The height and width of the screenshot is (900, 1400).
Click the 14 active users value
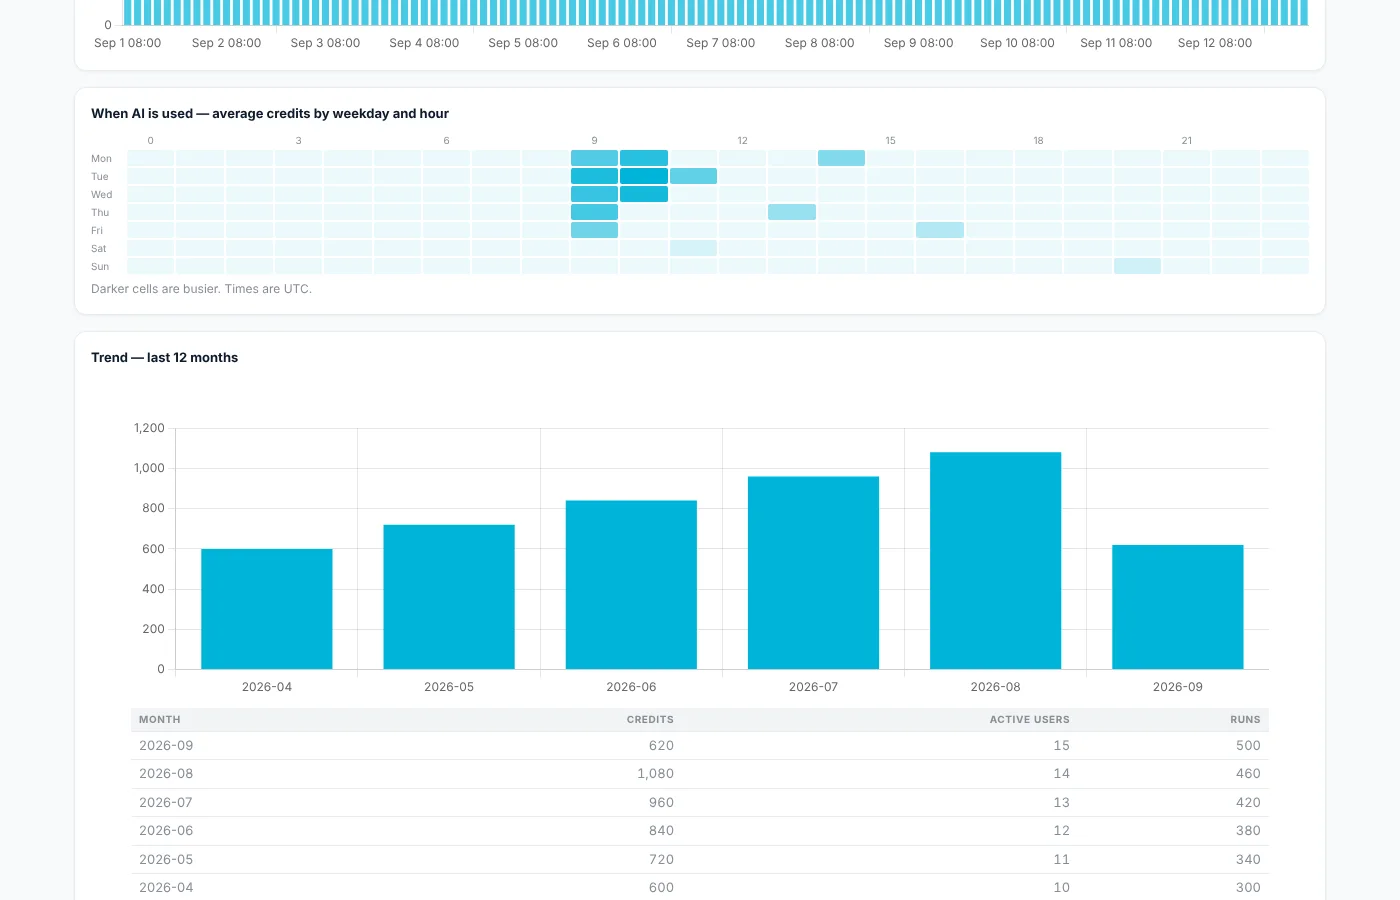point(1061,774)
